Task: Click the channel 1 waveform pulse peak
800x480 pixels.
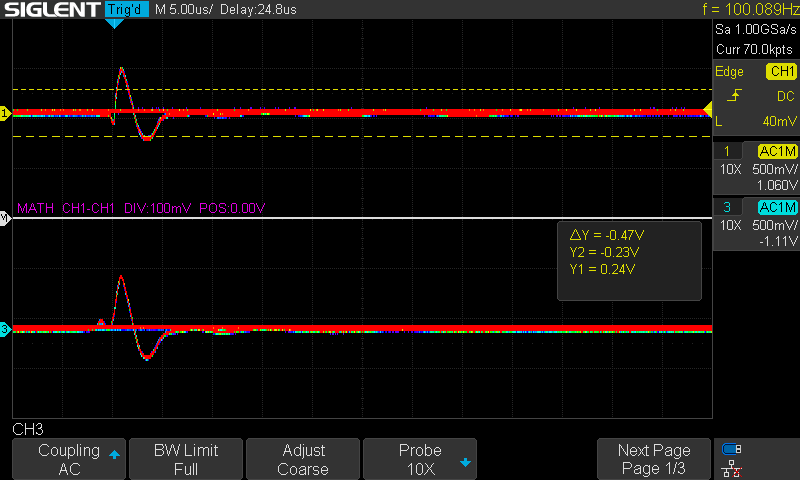Action: pyautogui.click(x=121, y=69)
